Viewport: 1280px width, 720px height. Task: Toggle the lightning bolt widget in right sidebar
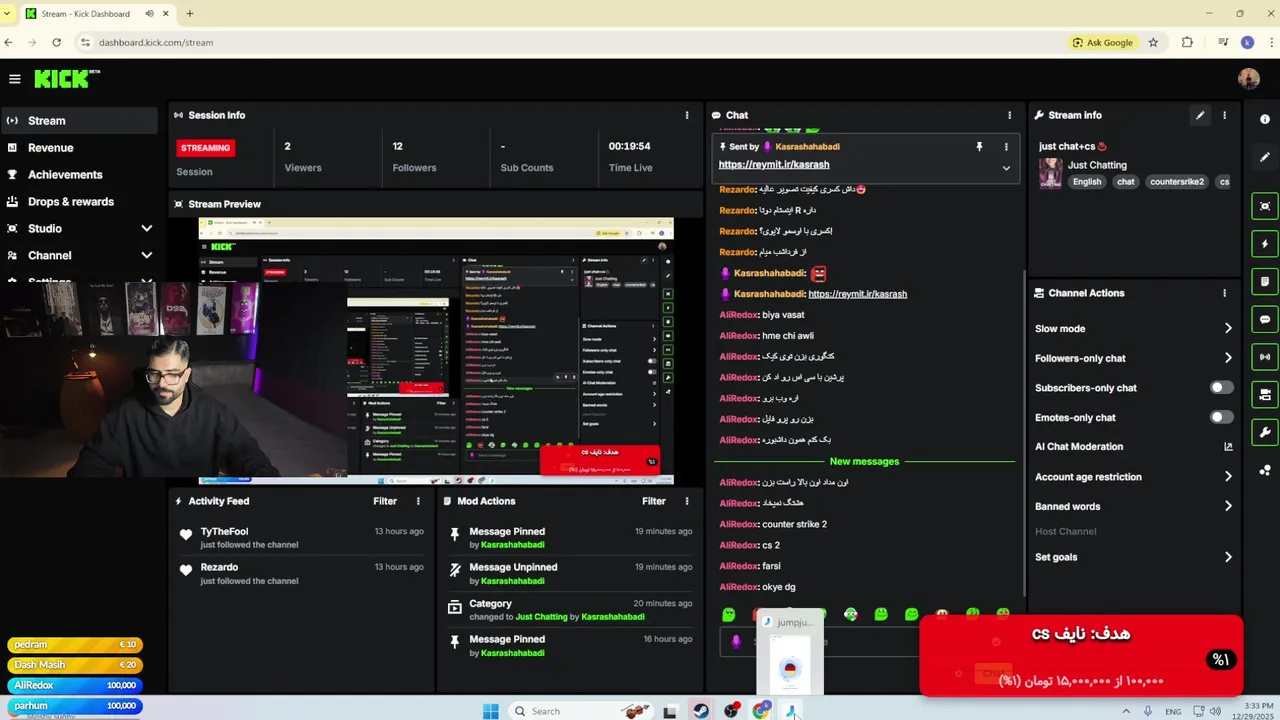1265,244
